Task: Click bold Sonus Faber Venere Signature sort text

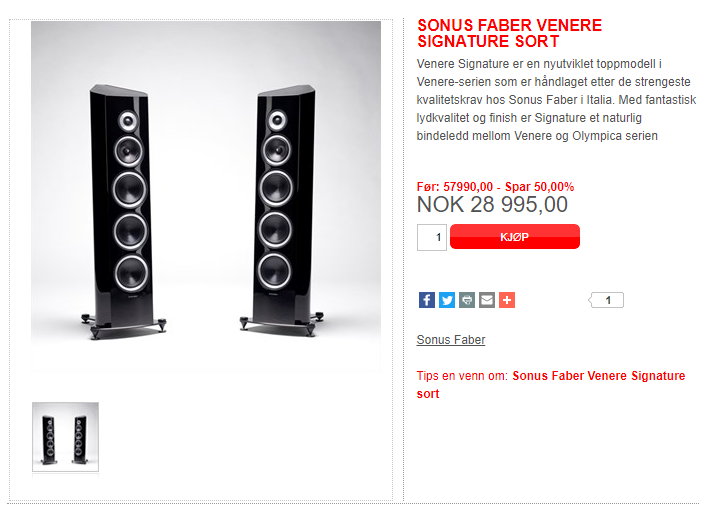Action: [551, 385]
